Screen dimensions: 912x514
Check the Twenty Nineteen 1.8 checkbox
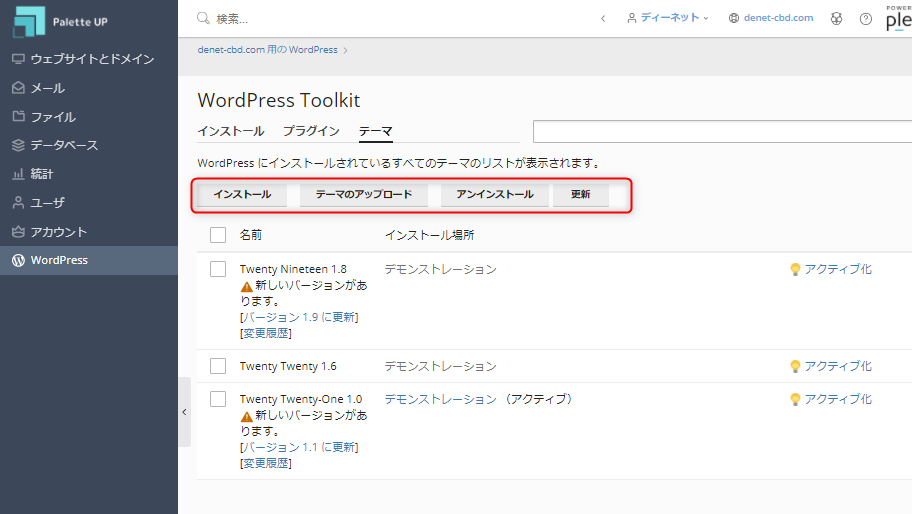[218, 269]
